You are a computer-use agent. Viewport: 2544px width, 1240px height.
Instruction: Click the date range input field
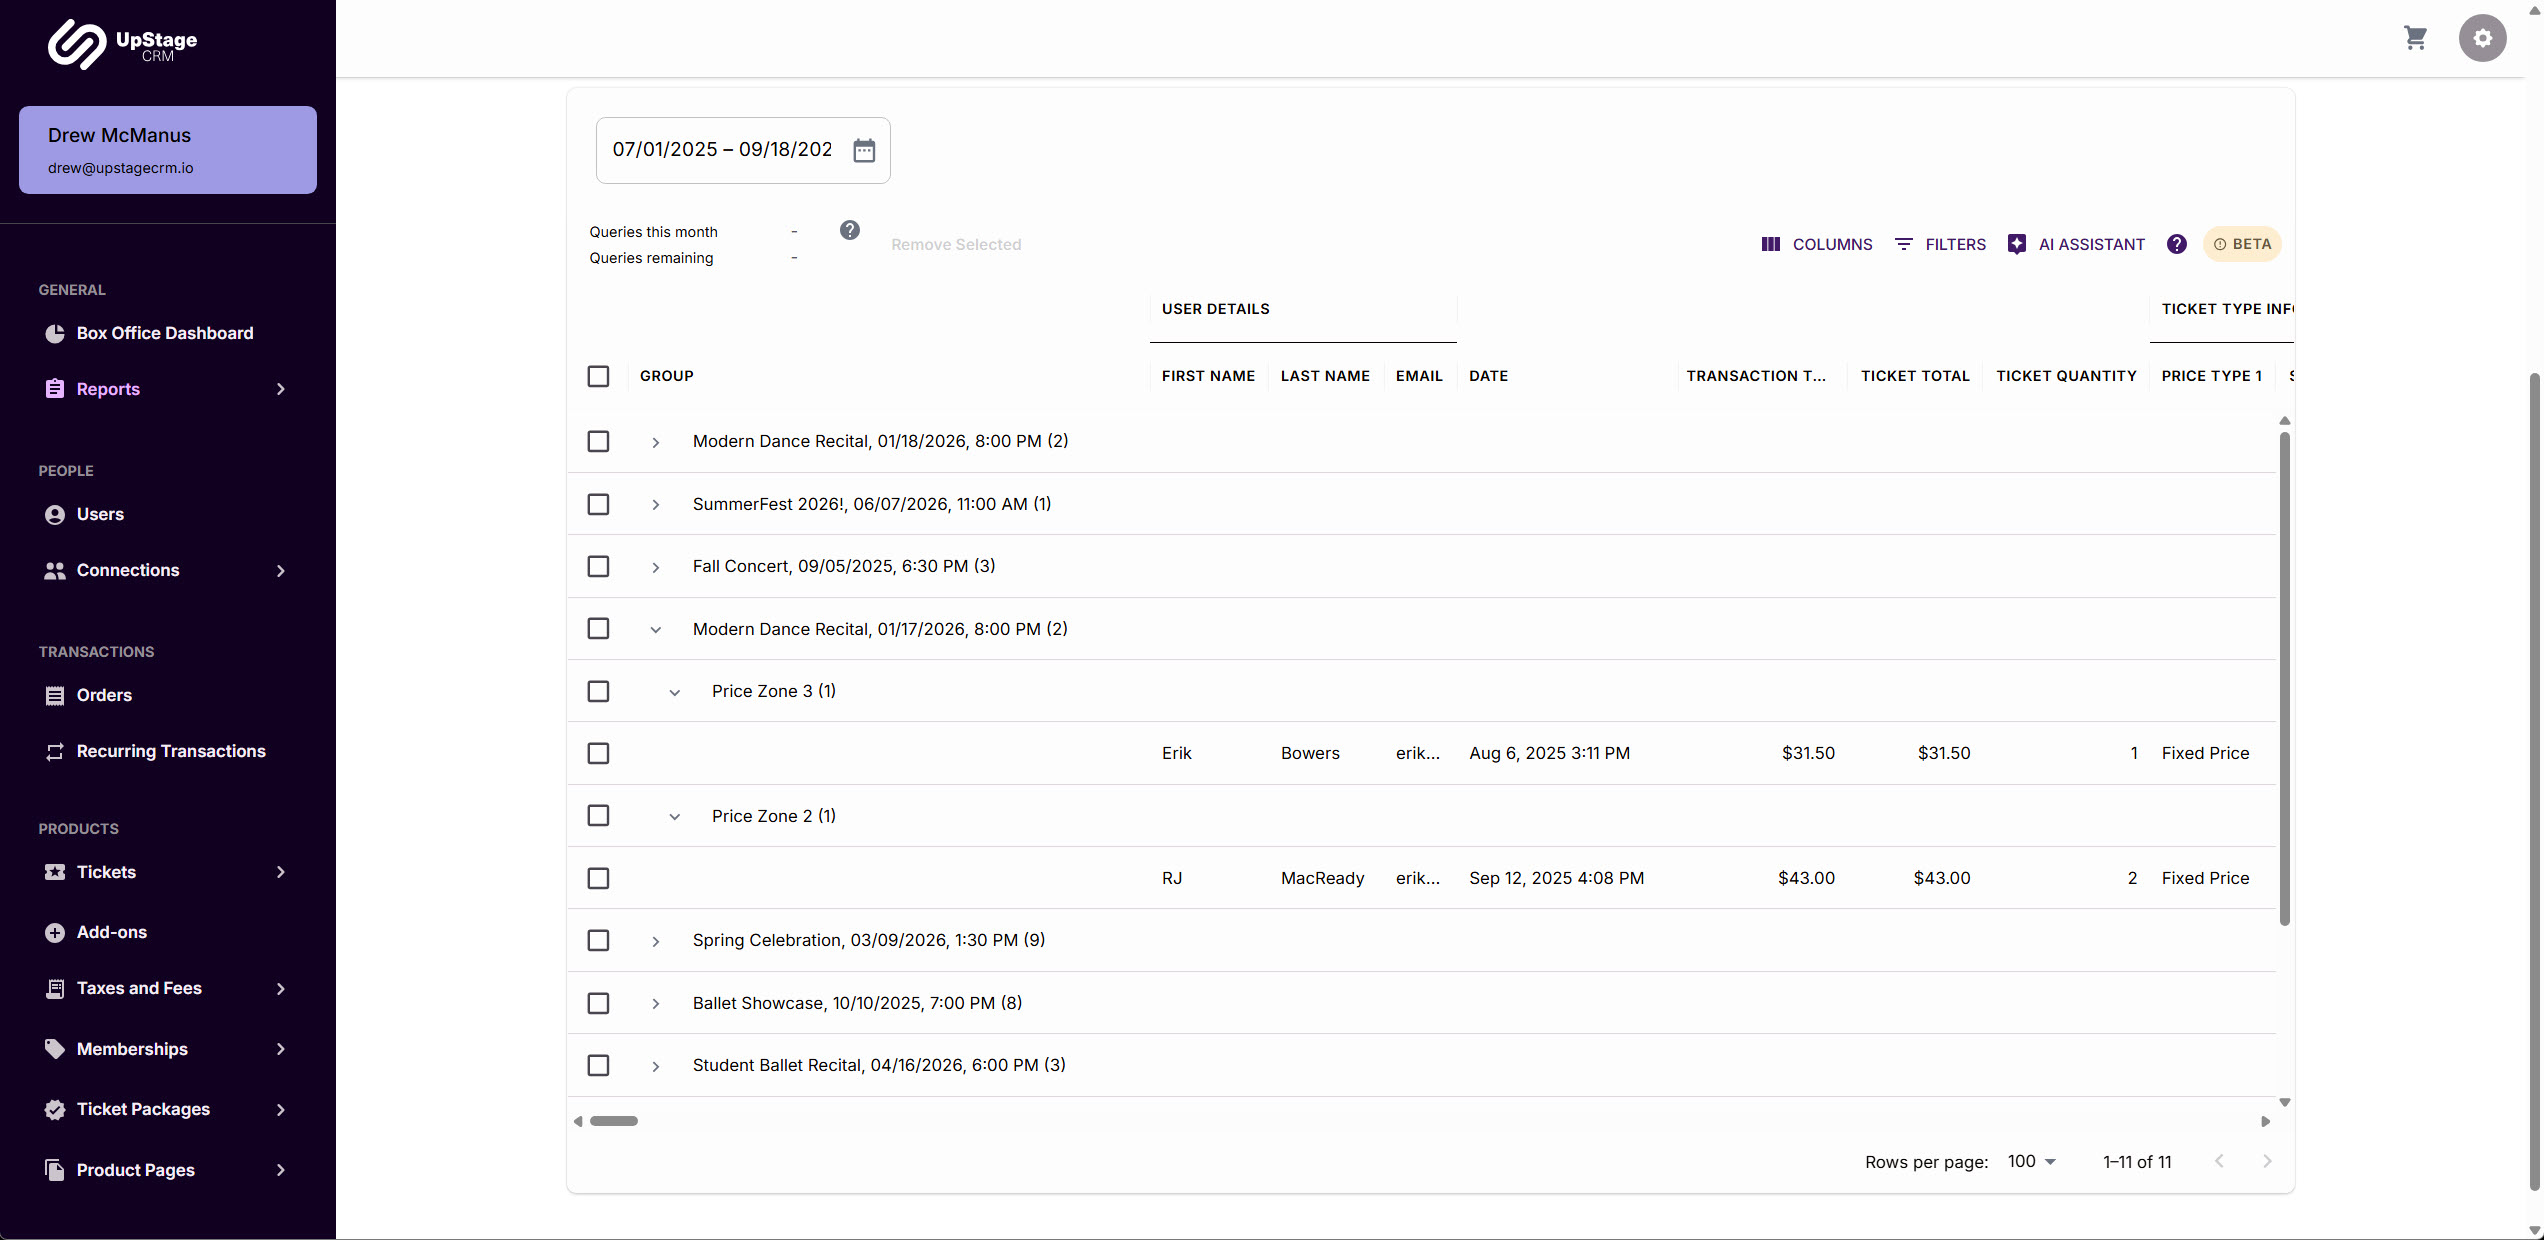[722, 150]
